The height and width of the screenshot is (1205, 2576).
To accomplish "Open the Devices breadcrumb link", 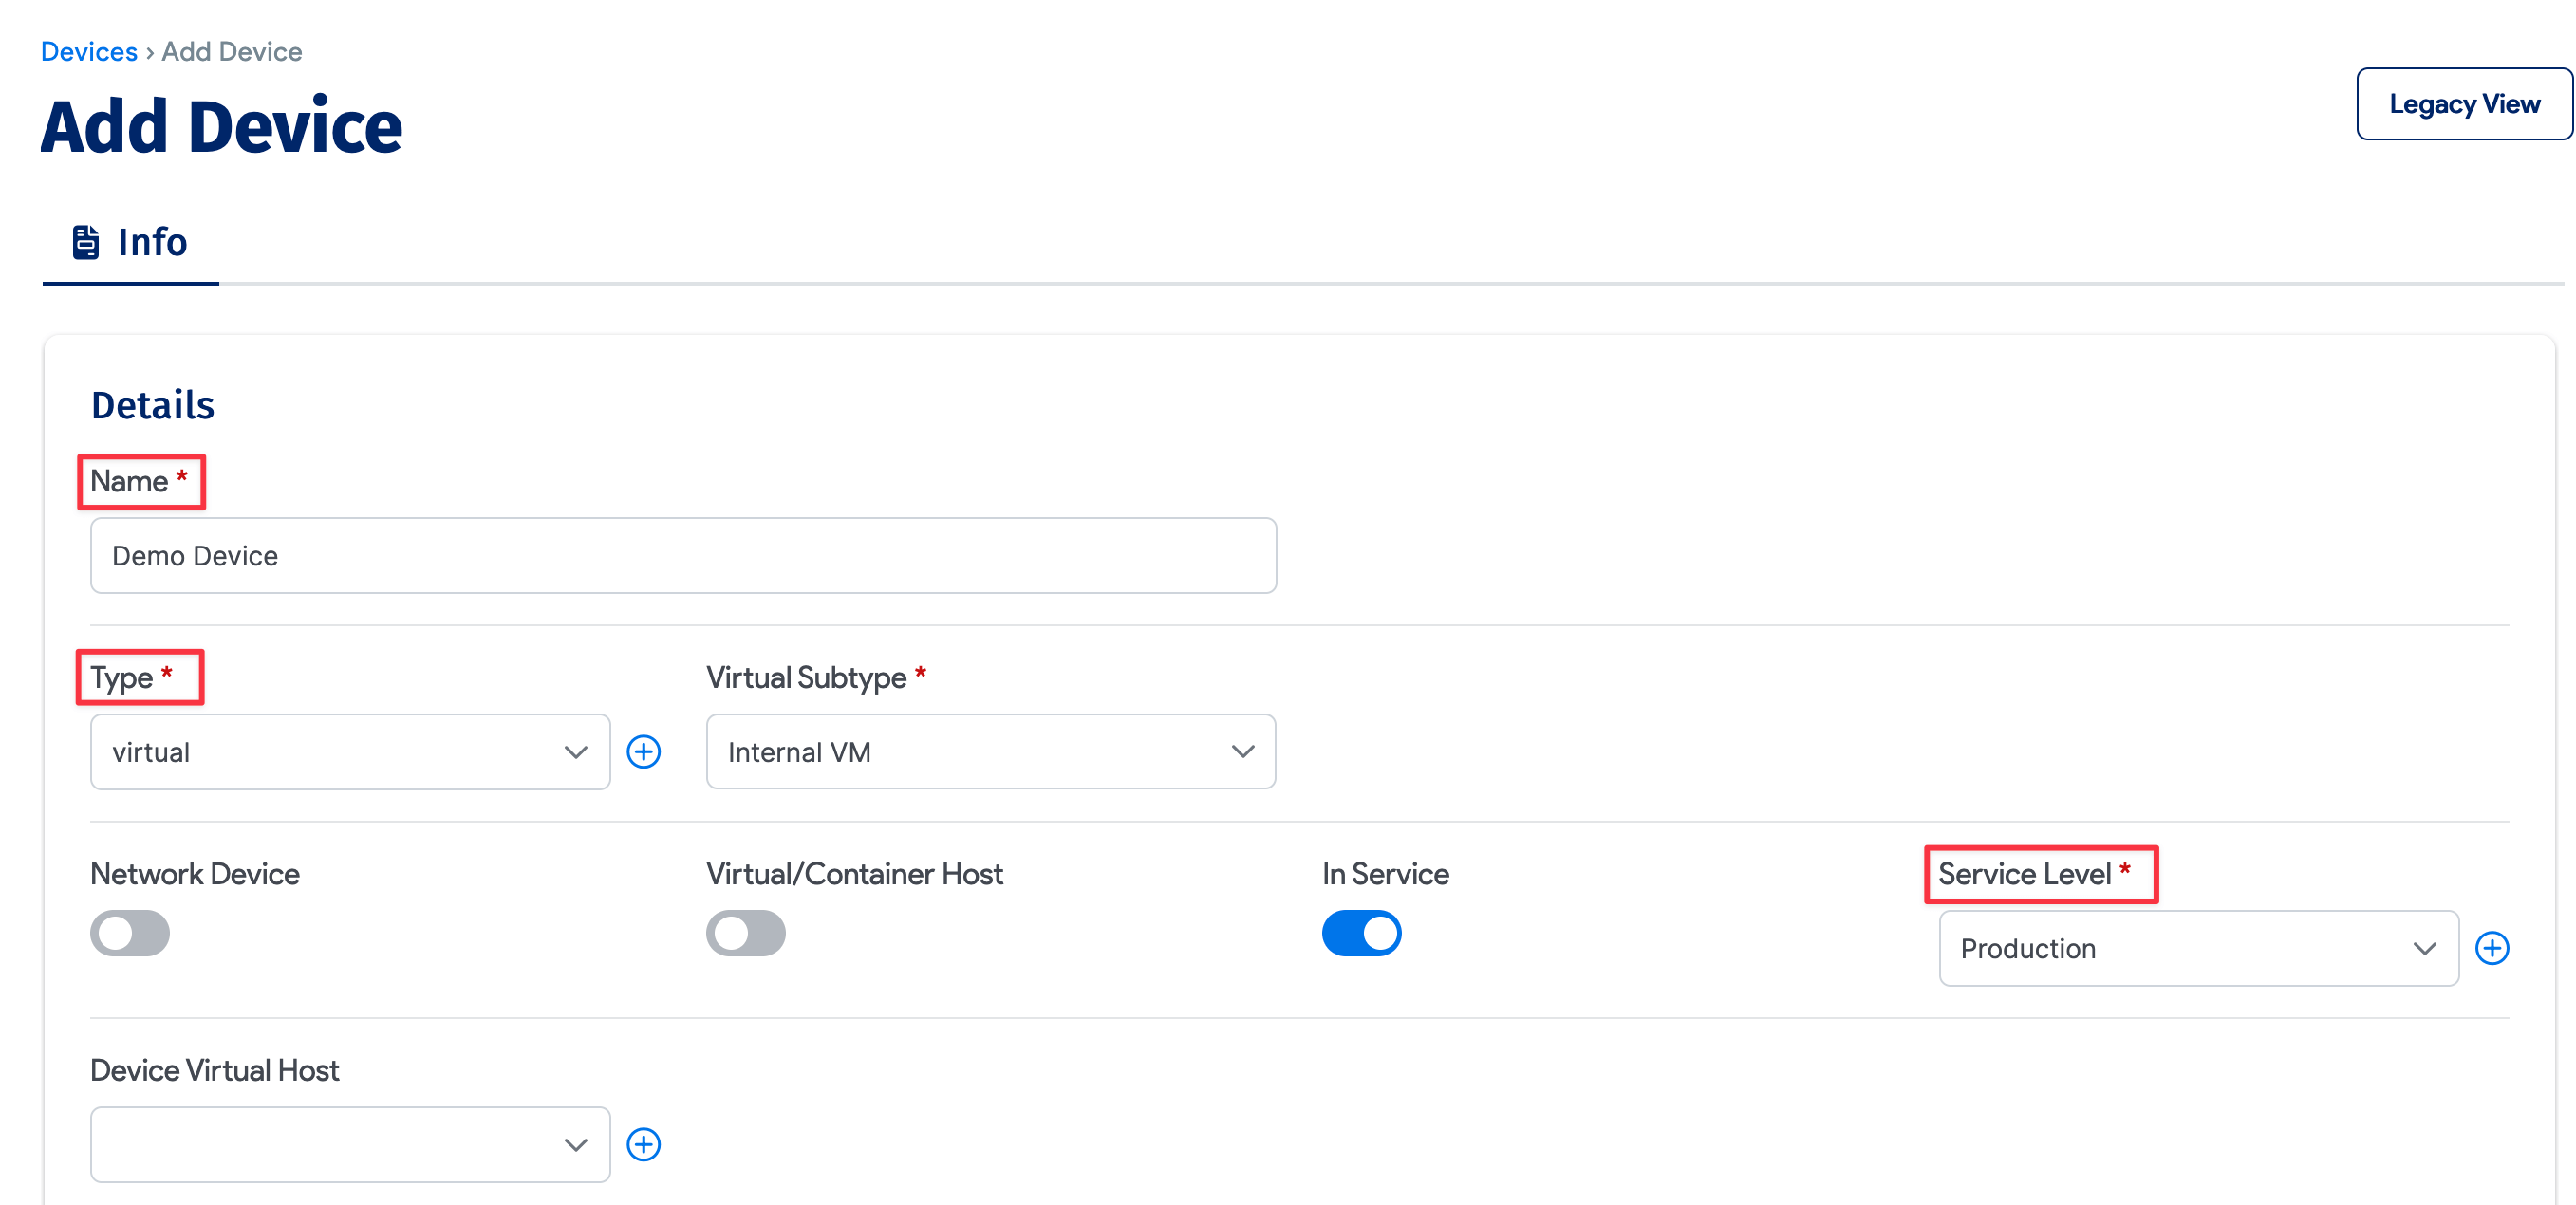I will point(89,51).
